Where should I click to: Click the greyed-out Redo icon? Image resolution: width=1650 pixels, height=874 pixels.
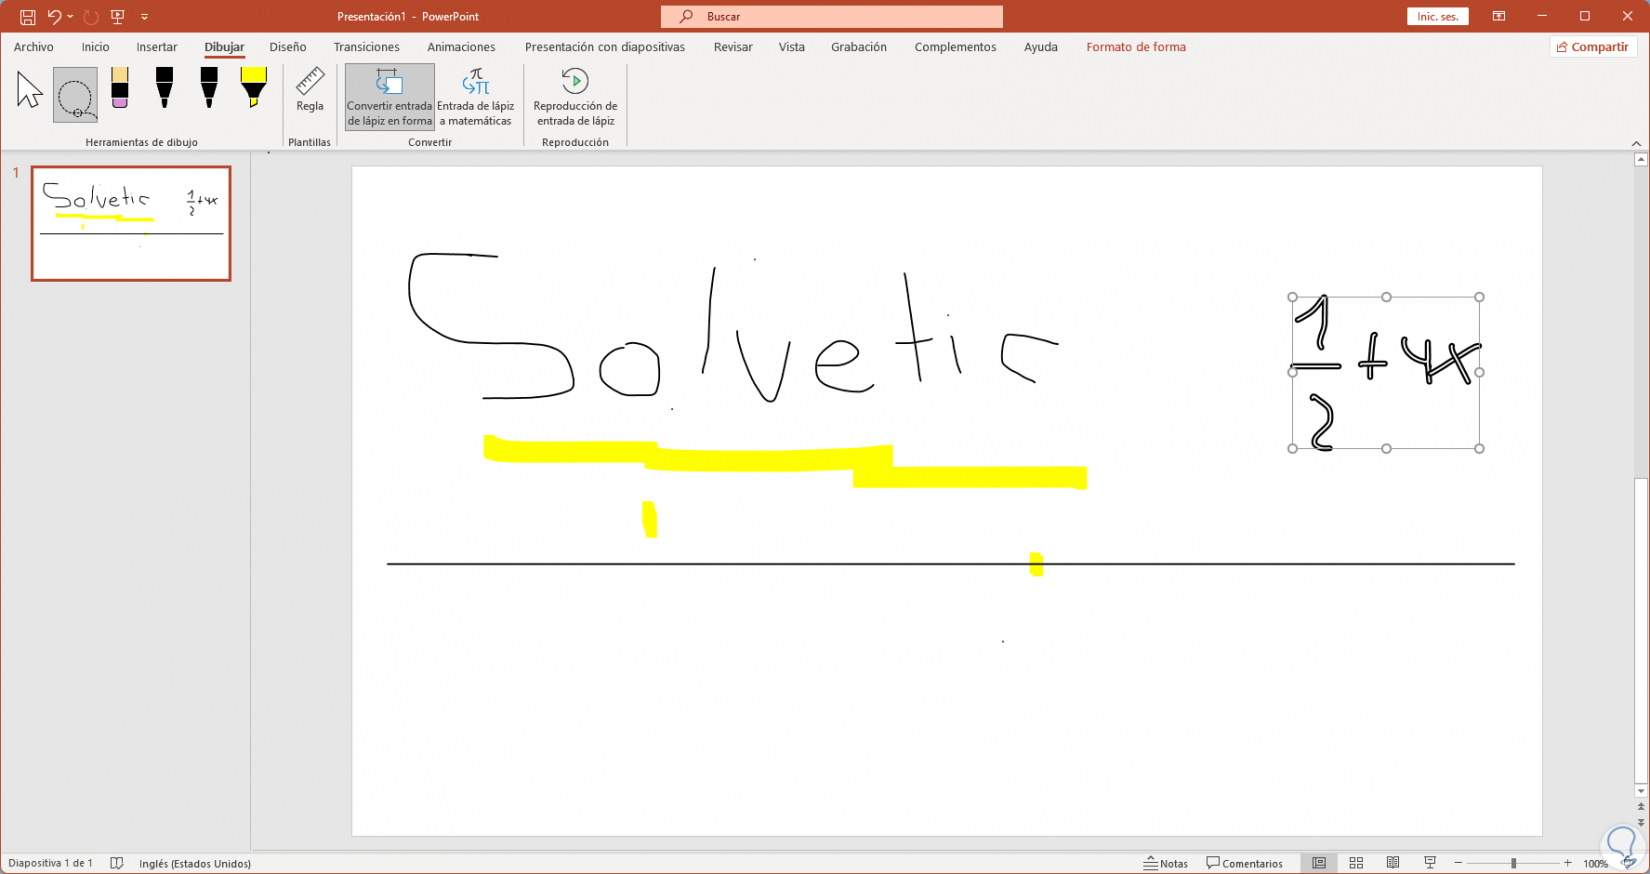tap(91, 17)
